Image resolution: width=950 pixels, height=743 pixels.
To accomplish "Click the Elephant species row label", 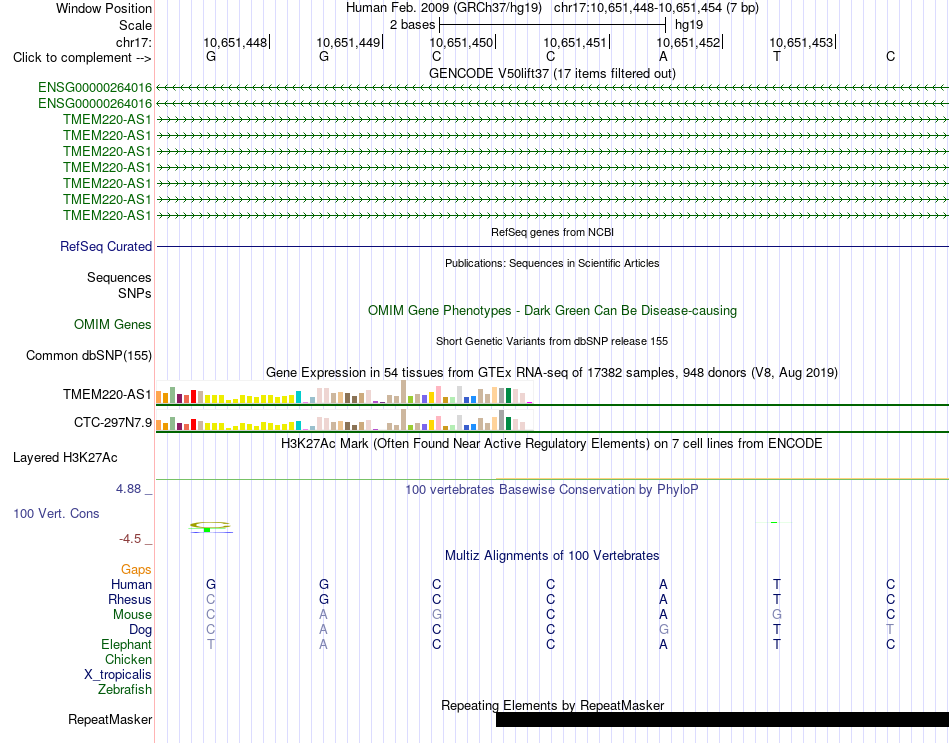I will click(x=126, y=644).
